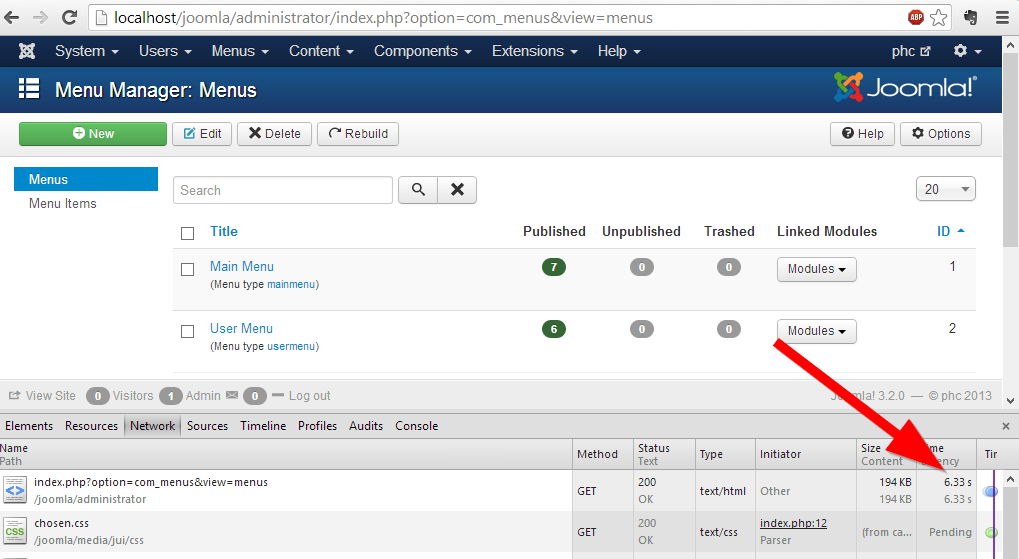The image size is (1019, 559).
Task: Expand the Modules dropdown for User Menu
Action: [x=816, y=331]
